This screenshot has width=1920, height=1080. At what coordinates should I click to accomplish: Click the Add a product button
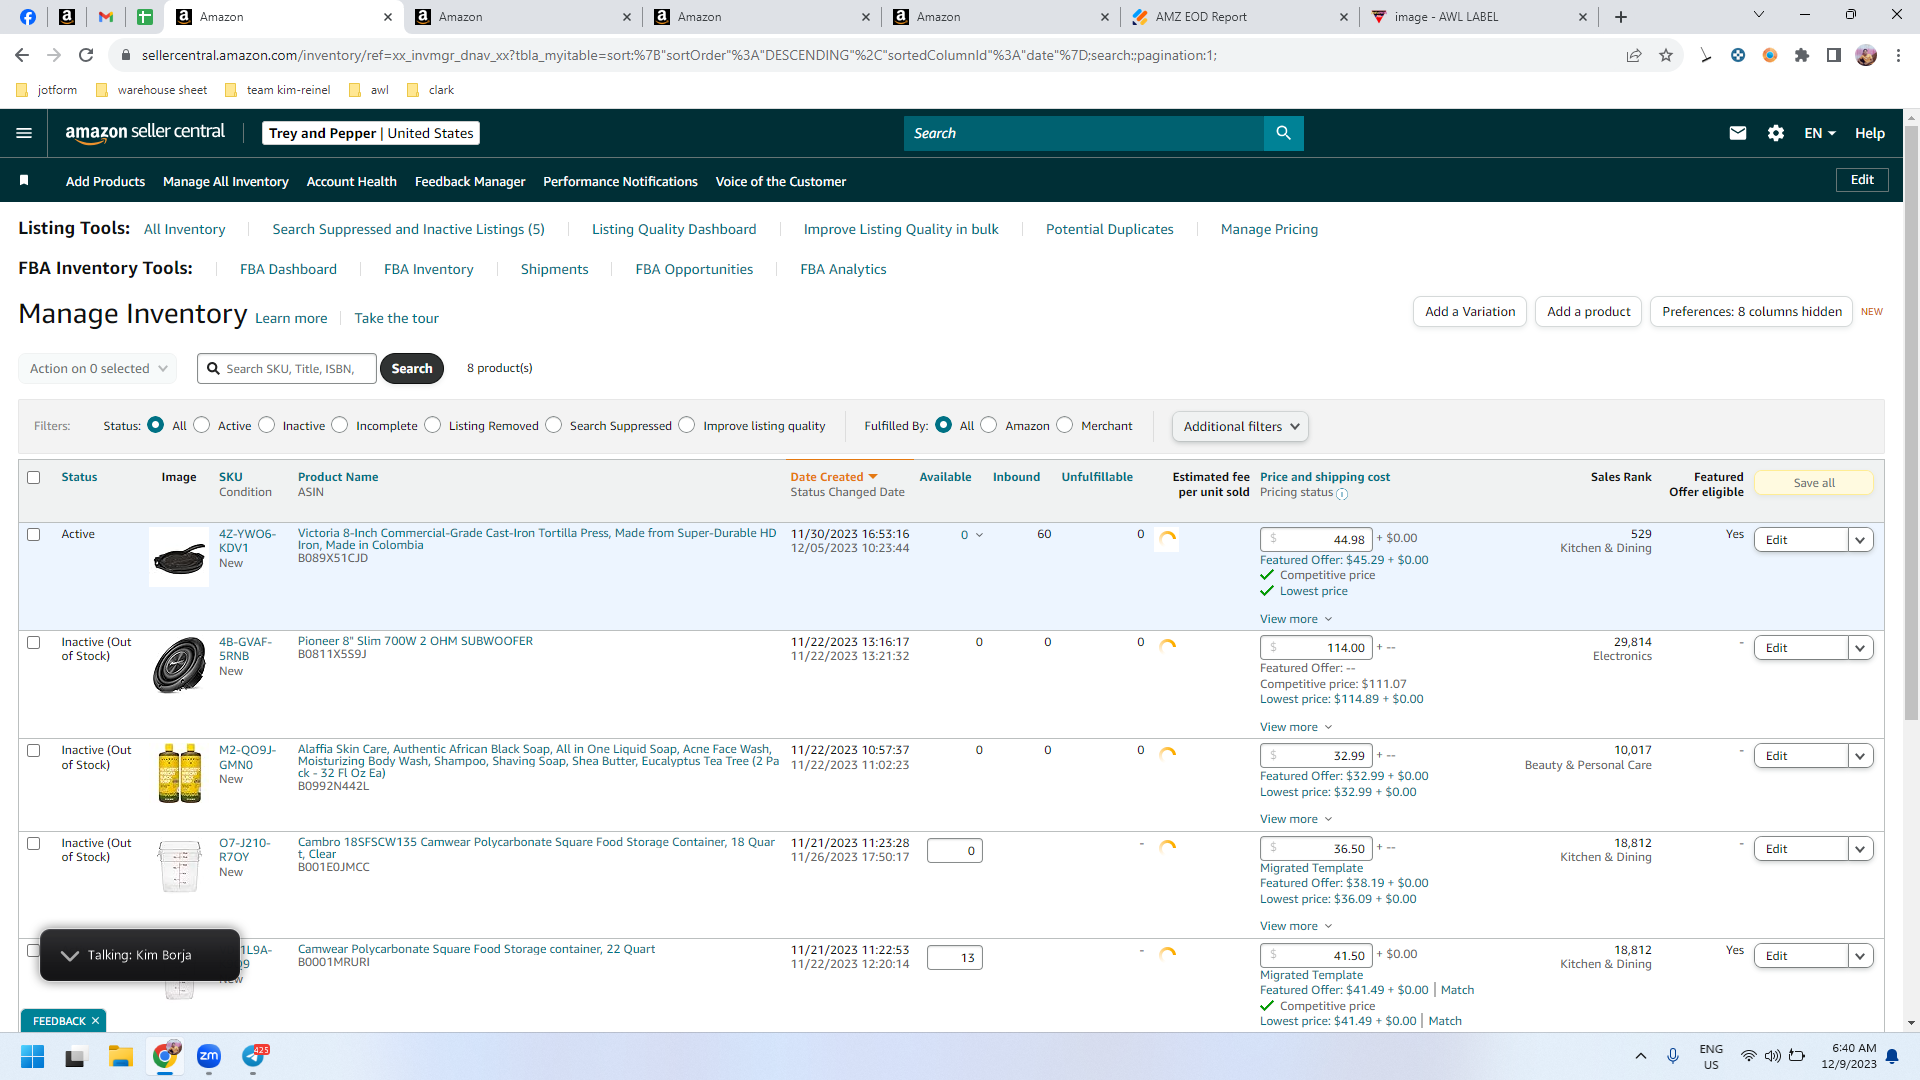(x=1589, y=312)
